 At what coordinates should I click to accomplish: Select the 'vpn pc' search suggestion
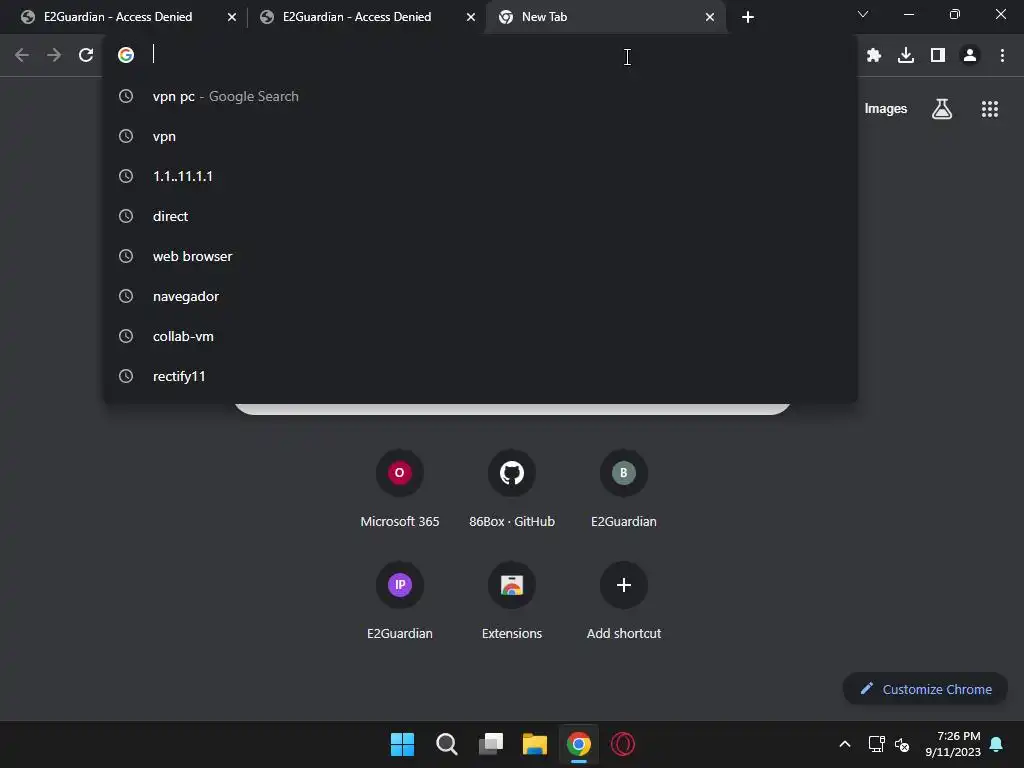point(481,97)
